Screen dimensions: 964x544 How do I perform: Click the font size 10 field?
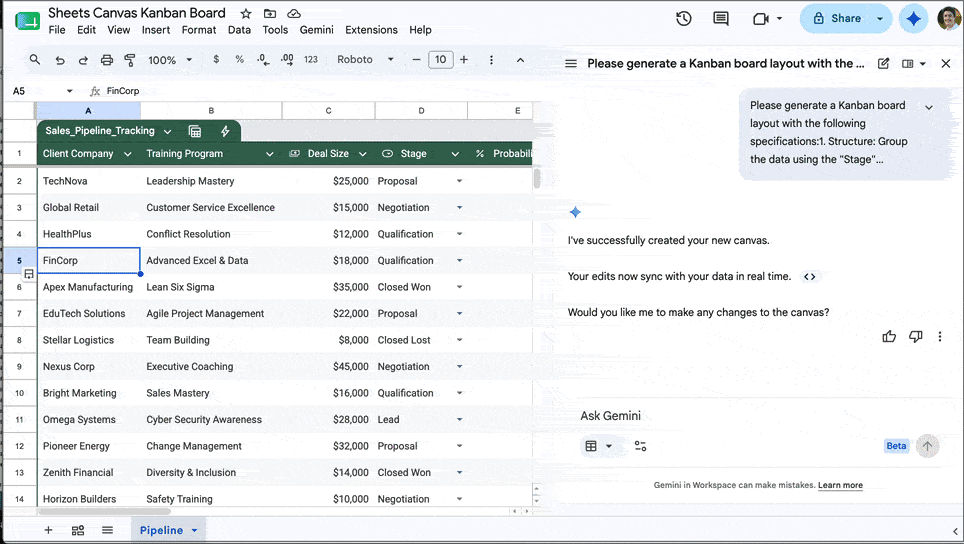[440, 60]
